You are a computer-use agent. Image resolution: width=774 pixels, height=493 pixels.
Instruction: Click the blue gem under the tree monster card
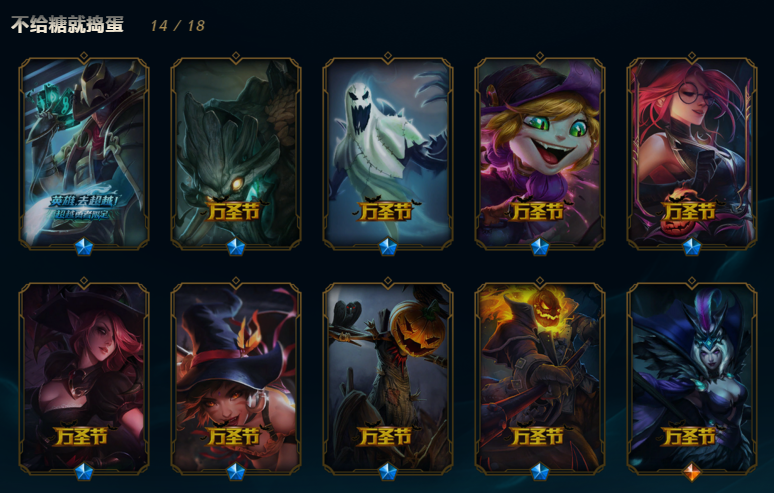[x=235, y=247]
